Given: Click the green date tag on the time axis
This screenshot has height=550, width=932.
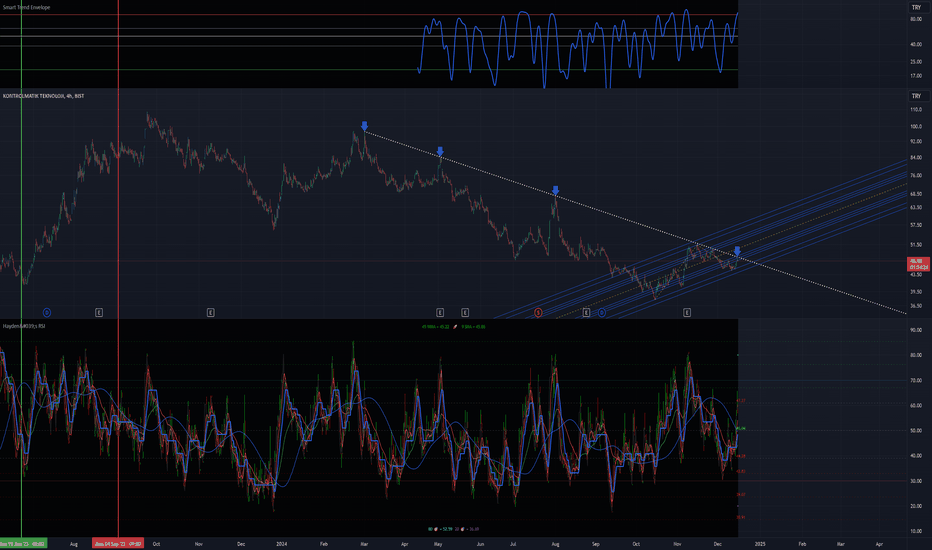Looking at the screenshot, I should point(23,544).
